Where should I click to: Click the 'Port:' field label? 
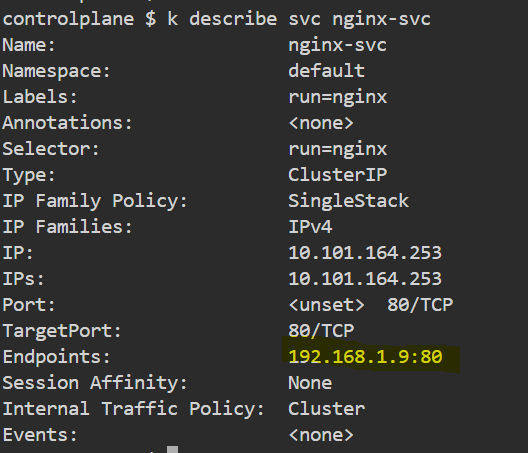(x=29, y=305)
